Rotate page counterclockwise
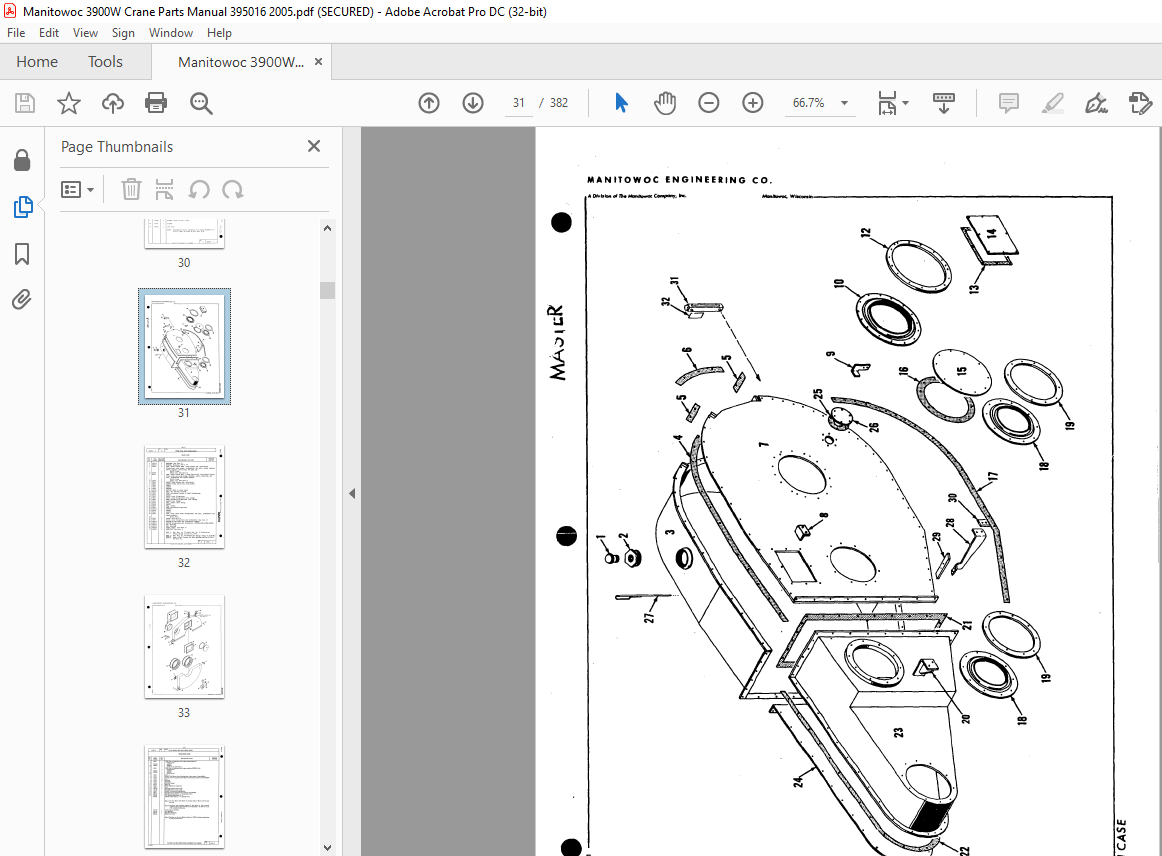The image size is (1162, 856). click(199, 190)
